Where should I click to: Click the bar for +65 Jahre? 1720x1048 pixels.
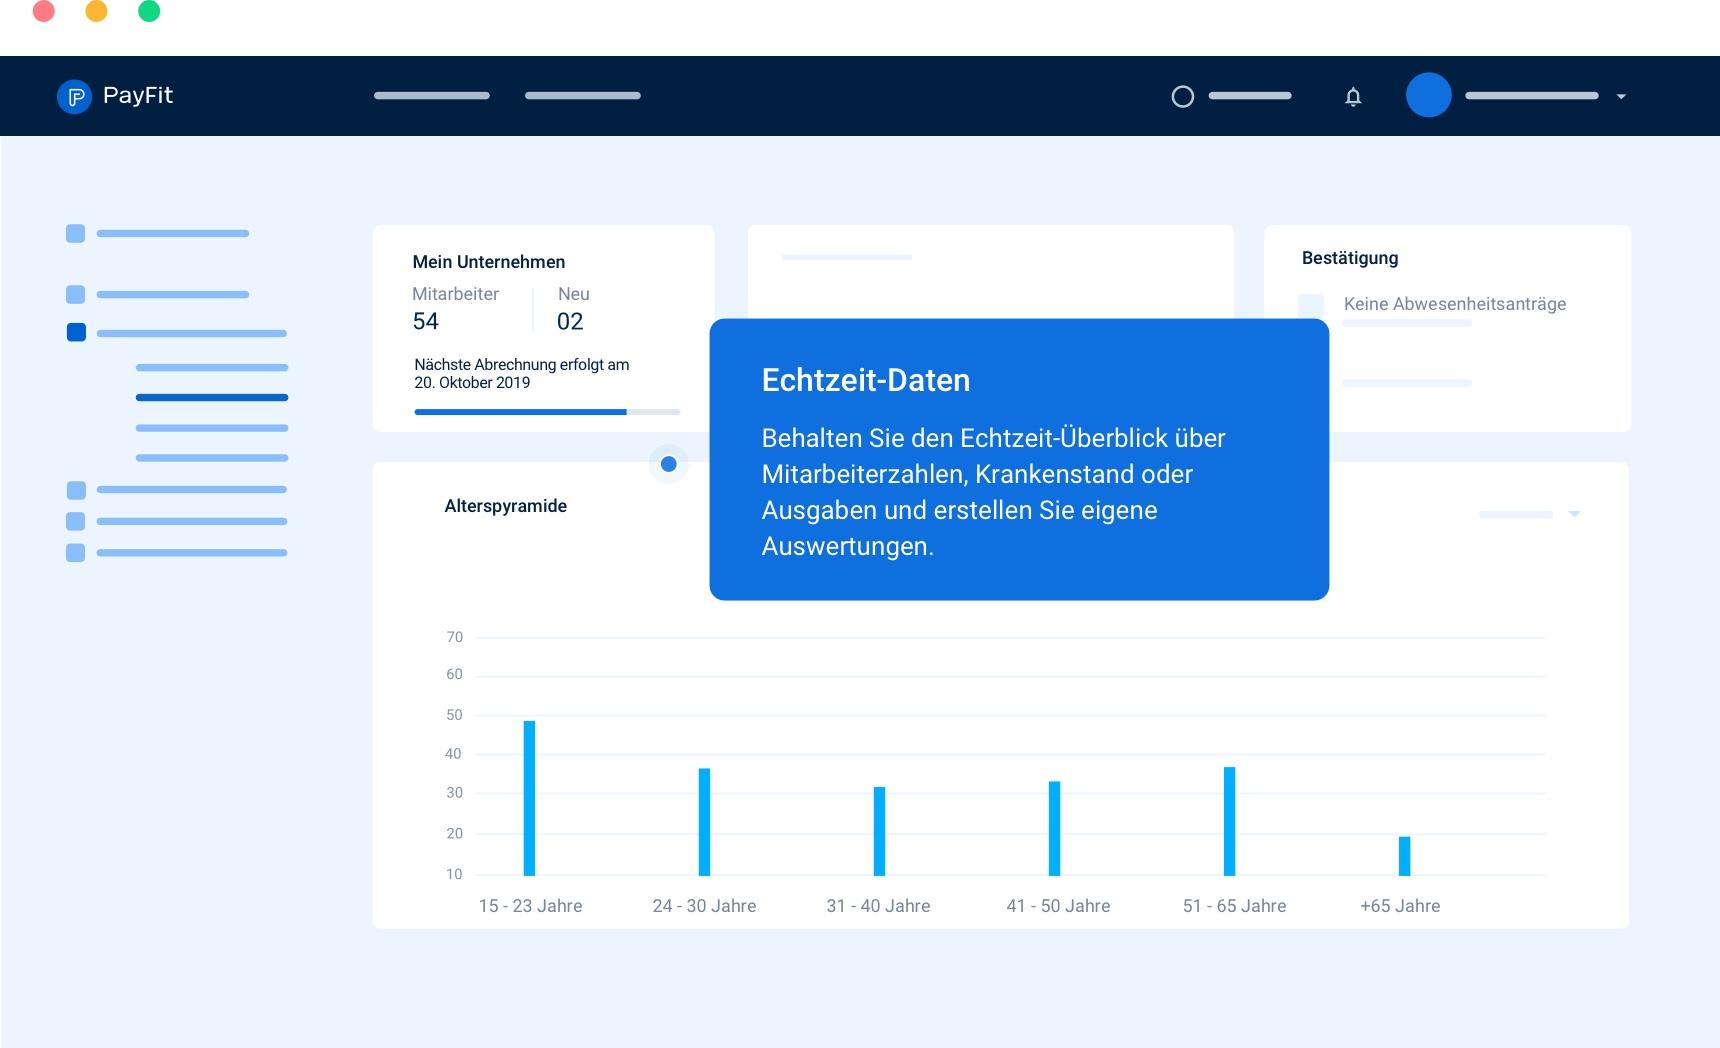pos(1404,856)
